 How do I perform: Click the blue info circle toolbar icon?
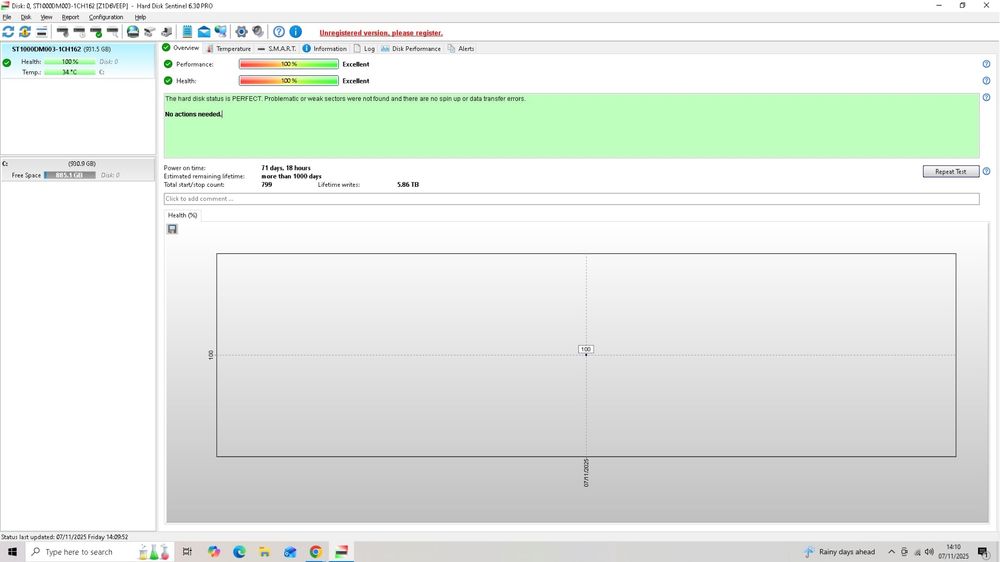point(295,31)
